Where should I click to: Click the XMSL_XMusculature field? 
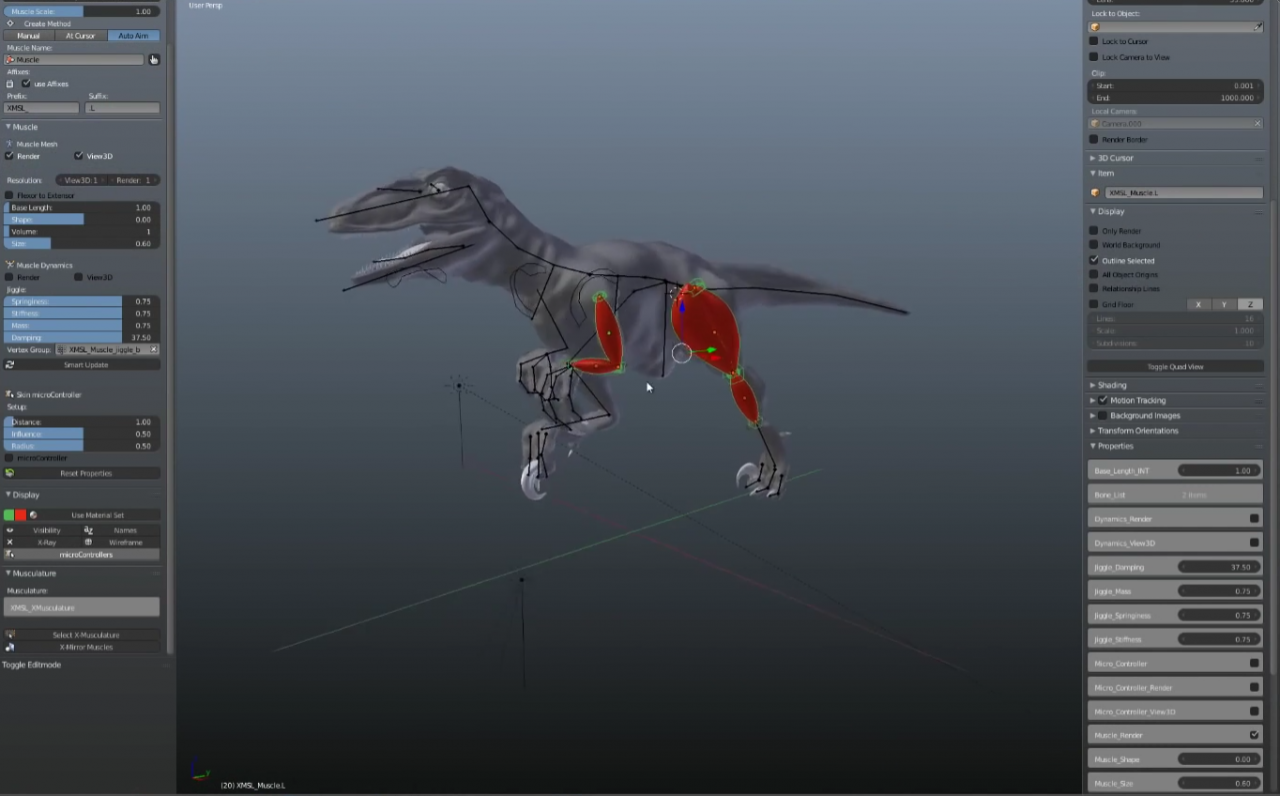82,607
